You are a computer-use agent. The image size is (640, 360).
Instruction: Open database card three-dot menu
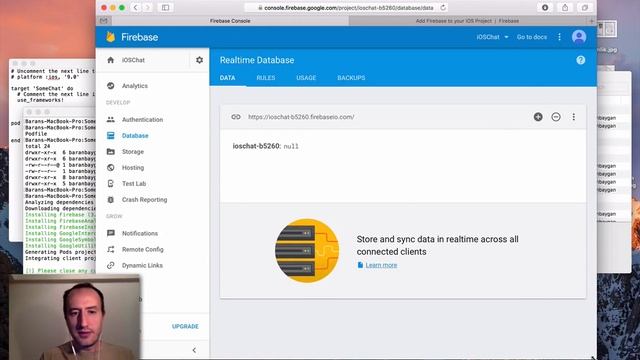click(x=573, y=117)
